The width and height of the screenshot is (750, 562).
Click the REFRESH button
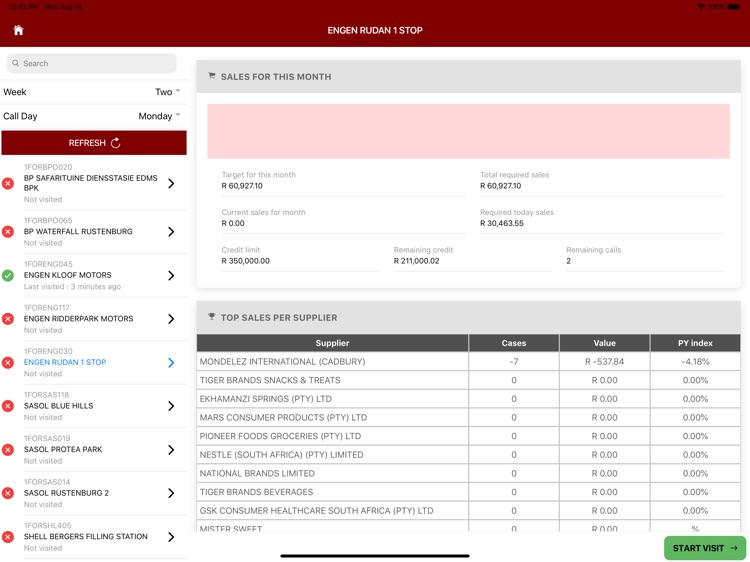pyautogui.click(x=94, y=143)
